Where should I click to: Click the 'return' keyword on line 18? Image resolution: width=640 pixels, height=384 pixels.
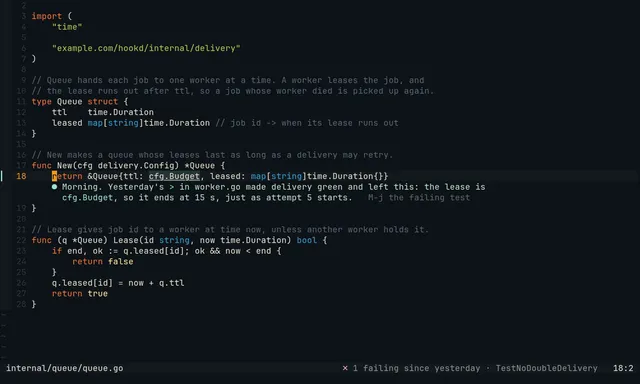point(67,176)
